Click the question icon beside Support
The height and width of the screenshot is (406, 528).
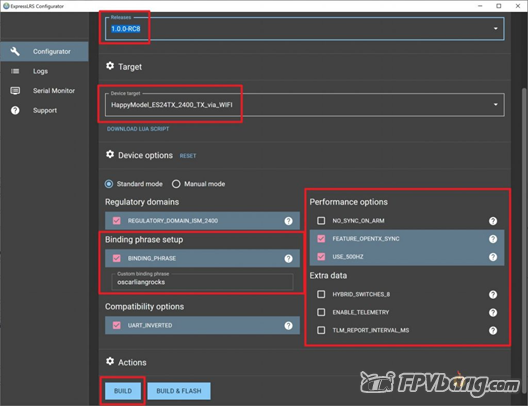click(x=15, y=110)
